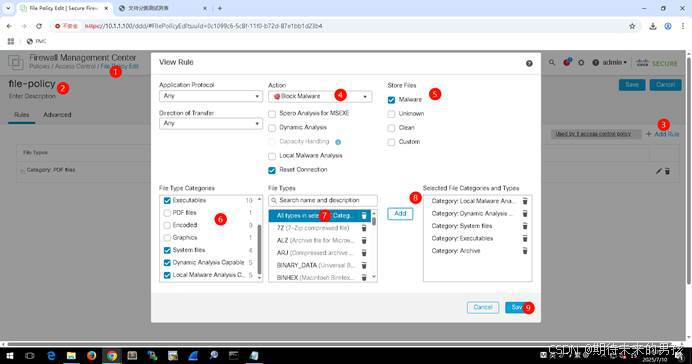This screenshot has height=364, width=692.
Task: Delete Category: Executables selected entry
Action: click(525, 238)
